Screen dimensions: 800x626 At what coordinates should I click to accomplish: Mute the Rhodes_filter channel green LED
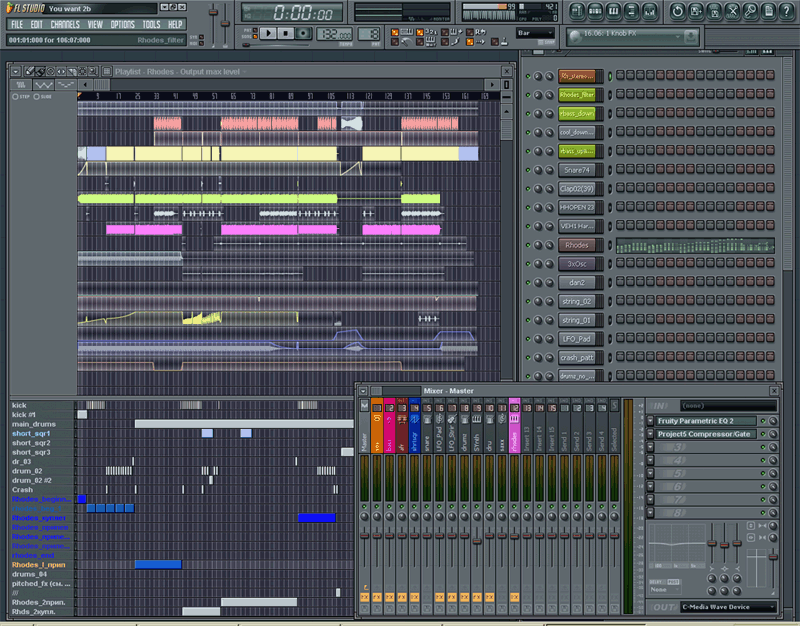[x=528, y=95]
